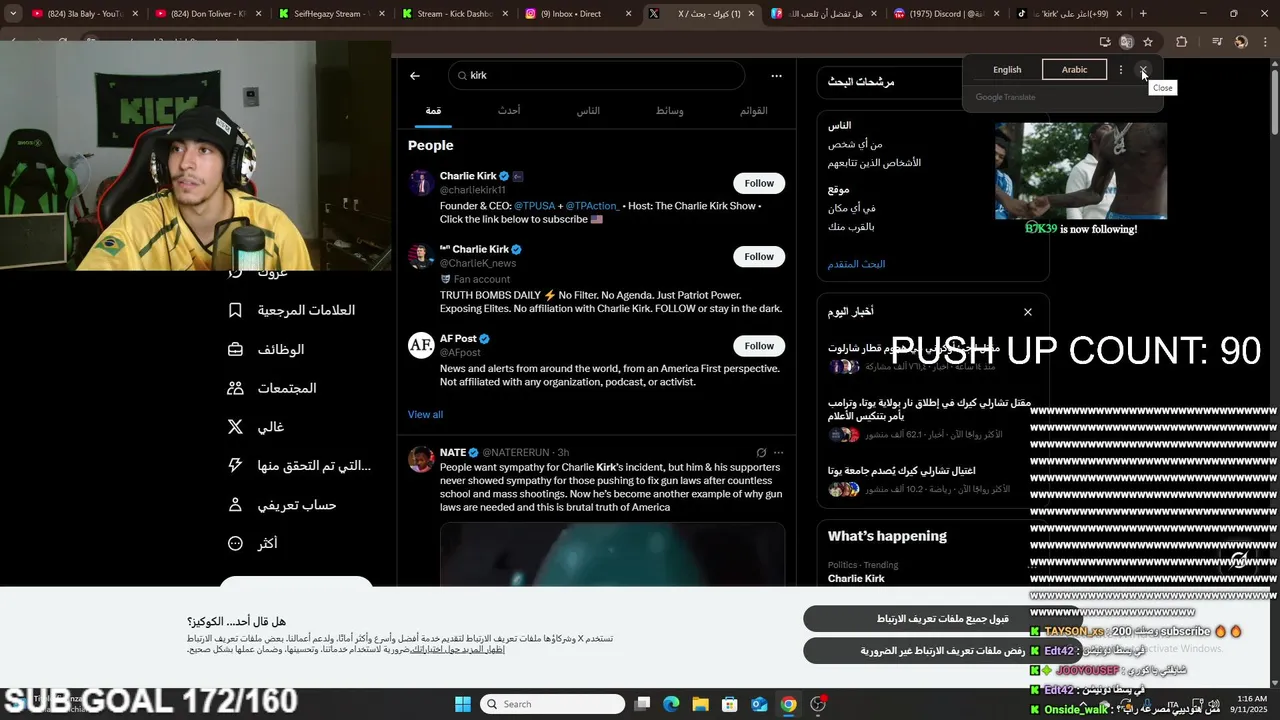
Task: Open the bookmarks العلامات المرجعية sidebar item
Action: (x=292, y=310)
